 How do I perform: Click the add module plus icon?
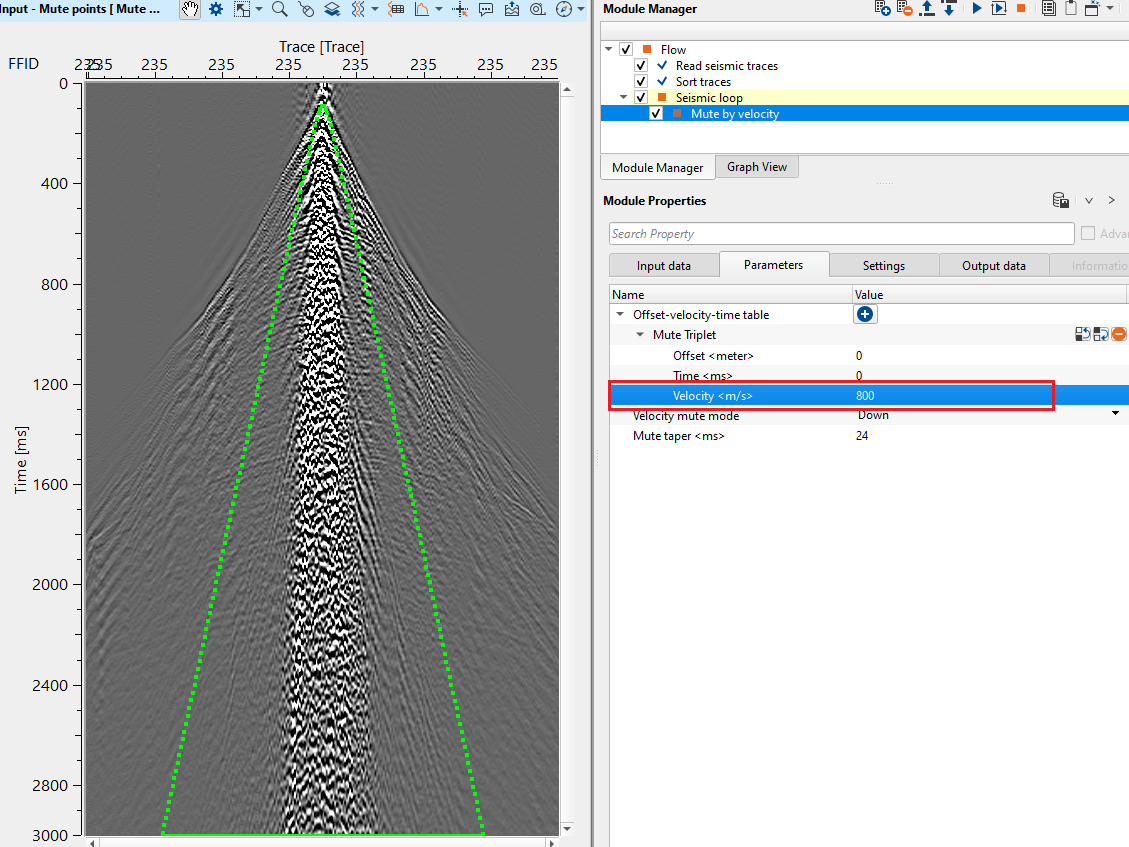click(882, 9)
